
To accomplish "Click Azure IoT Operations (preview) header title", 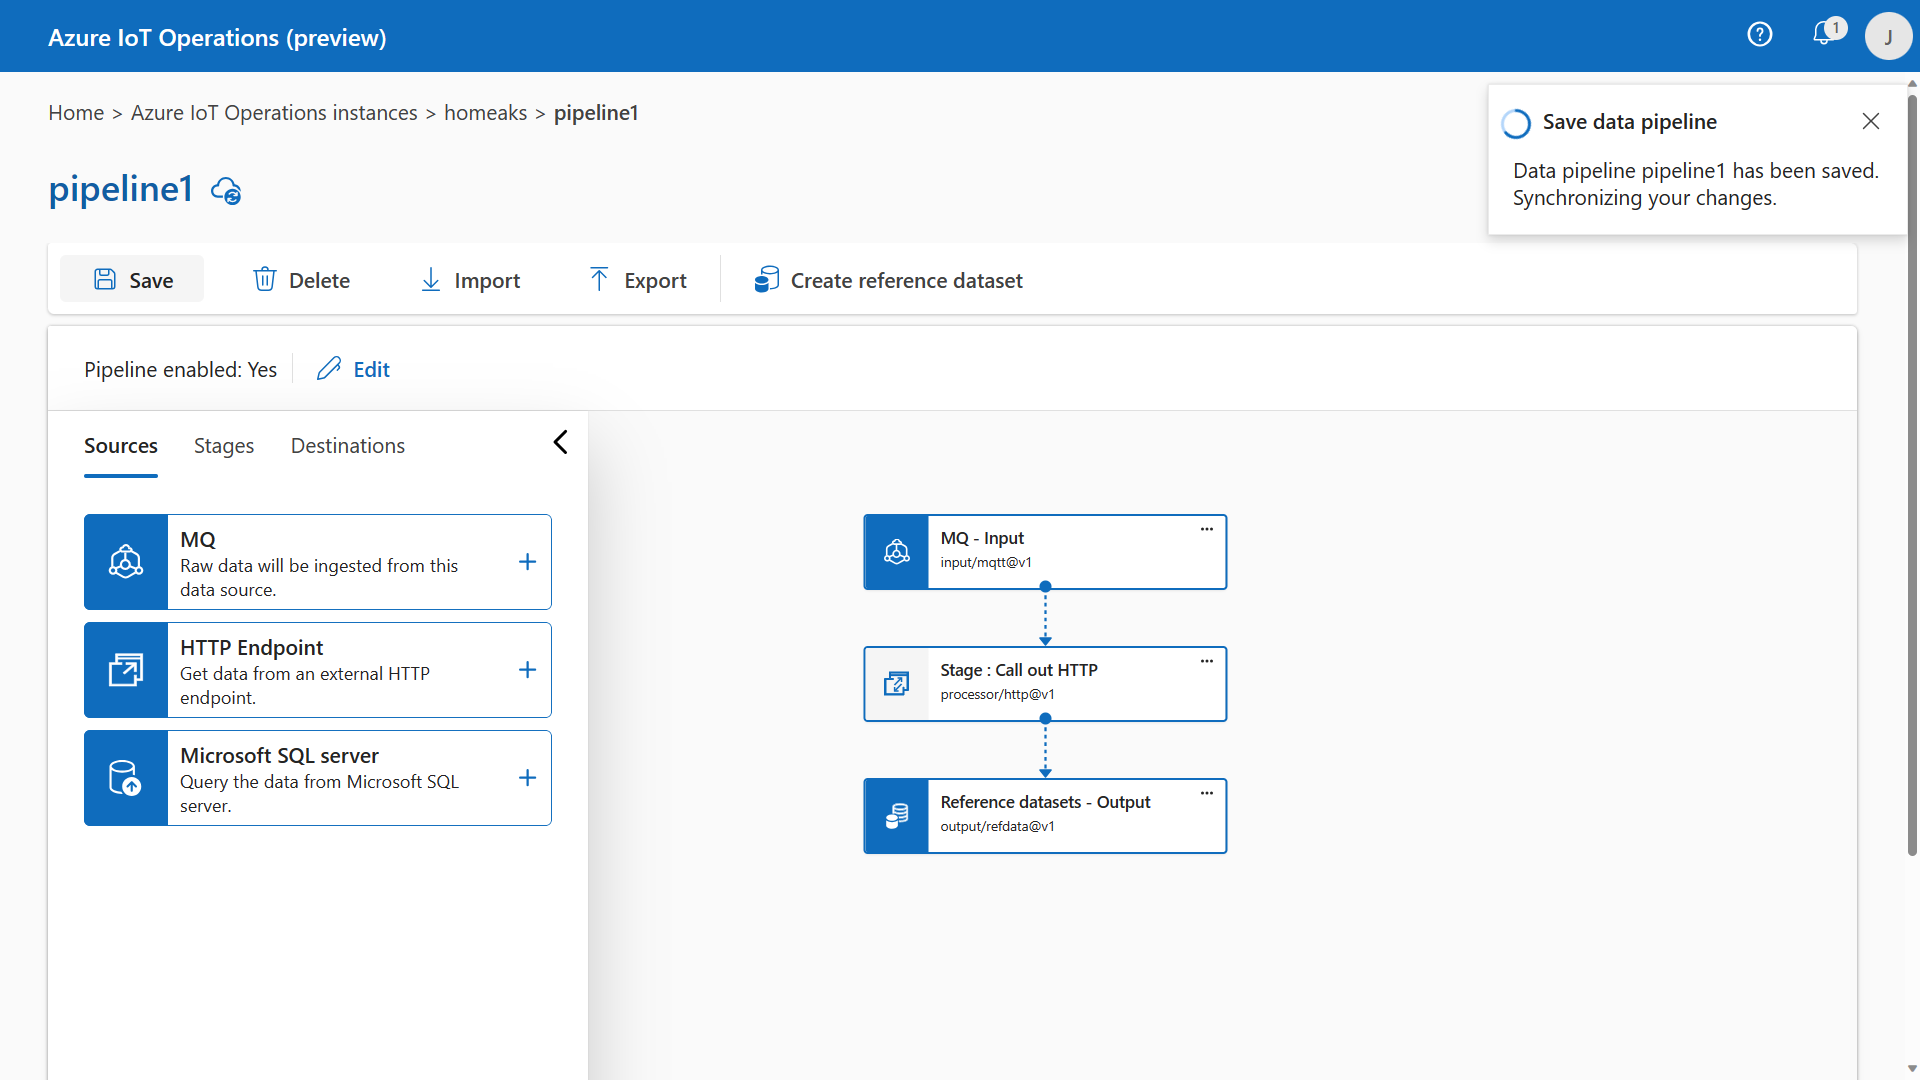I will tap(217, 37).
